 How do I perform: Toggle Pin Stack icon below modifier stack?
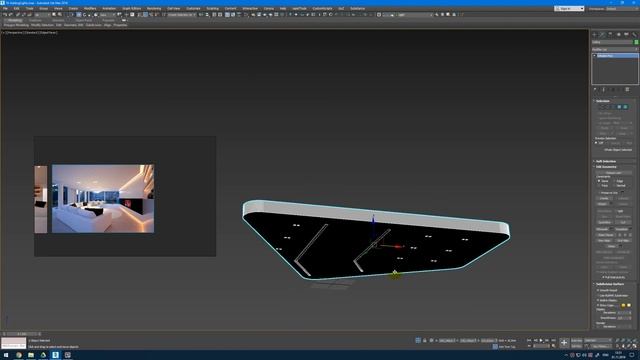click(x=595, y=89)
